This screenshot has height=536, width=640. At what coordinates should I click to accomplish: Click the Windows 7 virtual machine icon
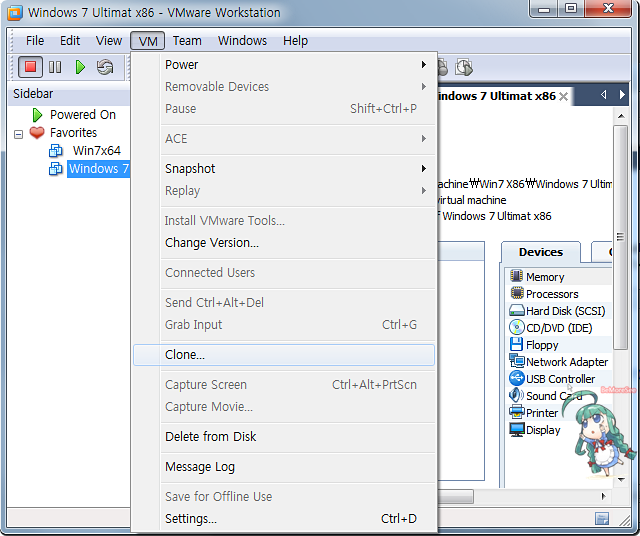(56, 169)
